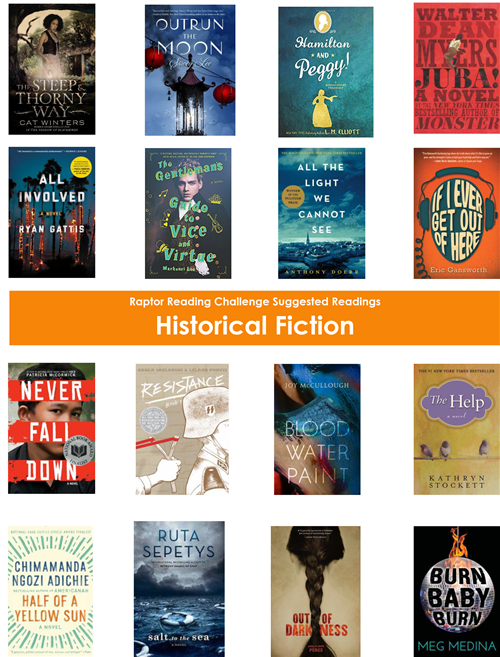Image resolution: width=500 pixels, height=657 pixels.
Task: Click The Help by Kathryn Stockett
Action: (x=457, y=429)
